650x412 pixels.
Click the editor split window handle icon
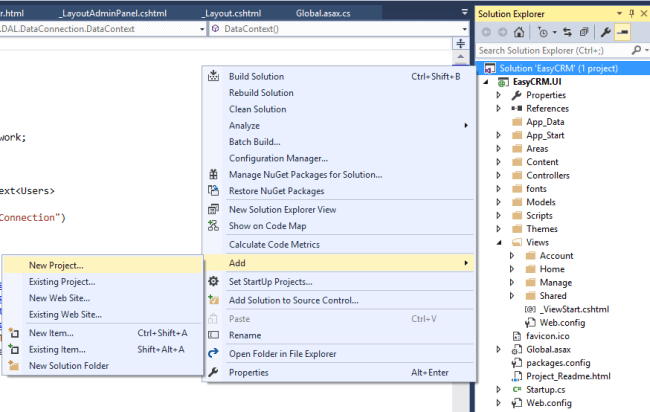[x=461, y=44]
